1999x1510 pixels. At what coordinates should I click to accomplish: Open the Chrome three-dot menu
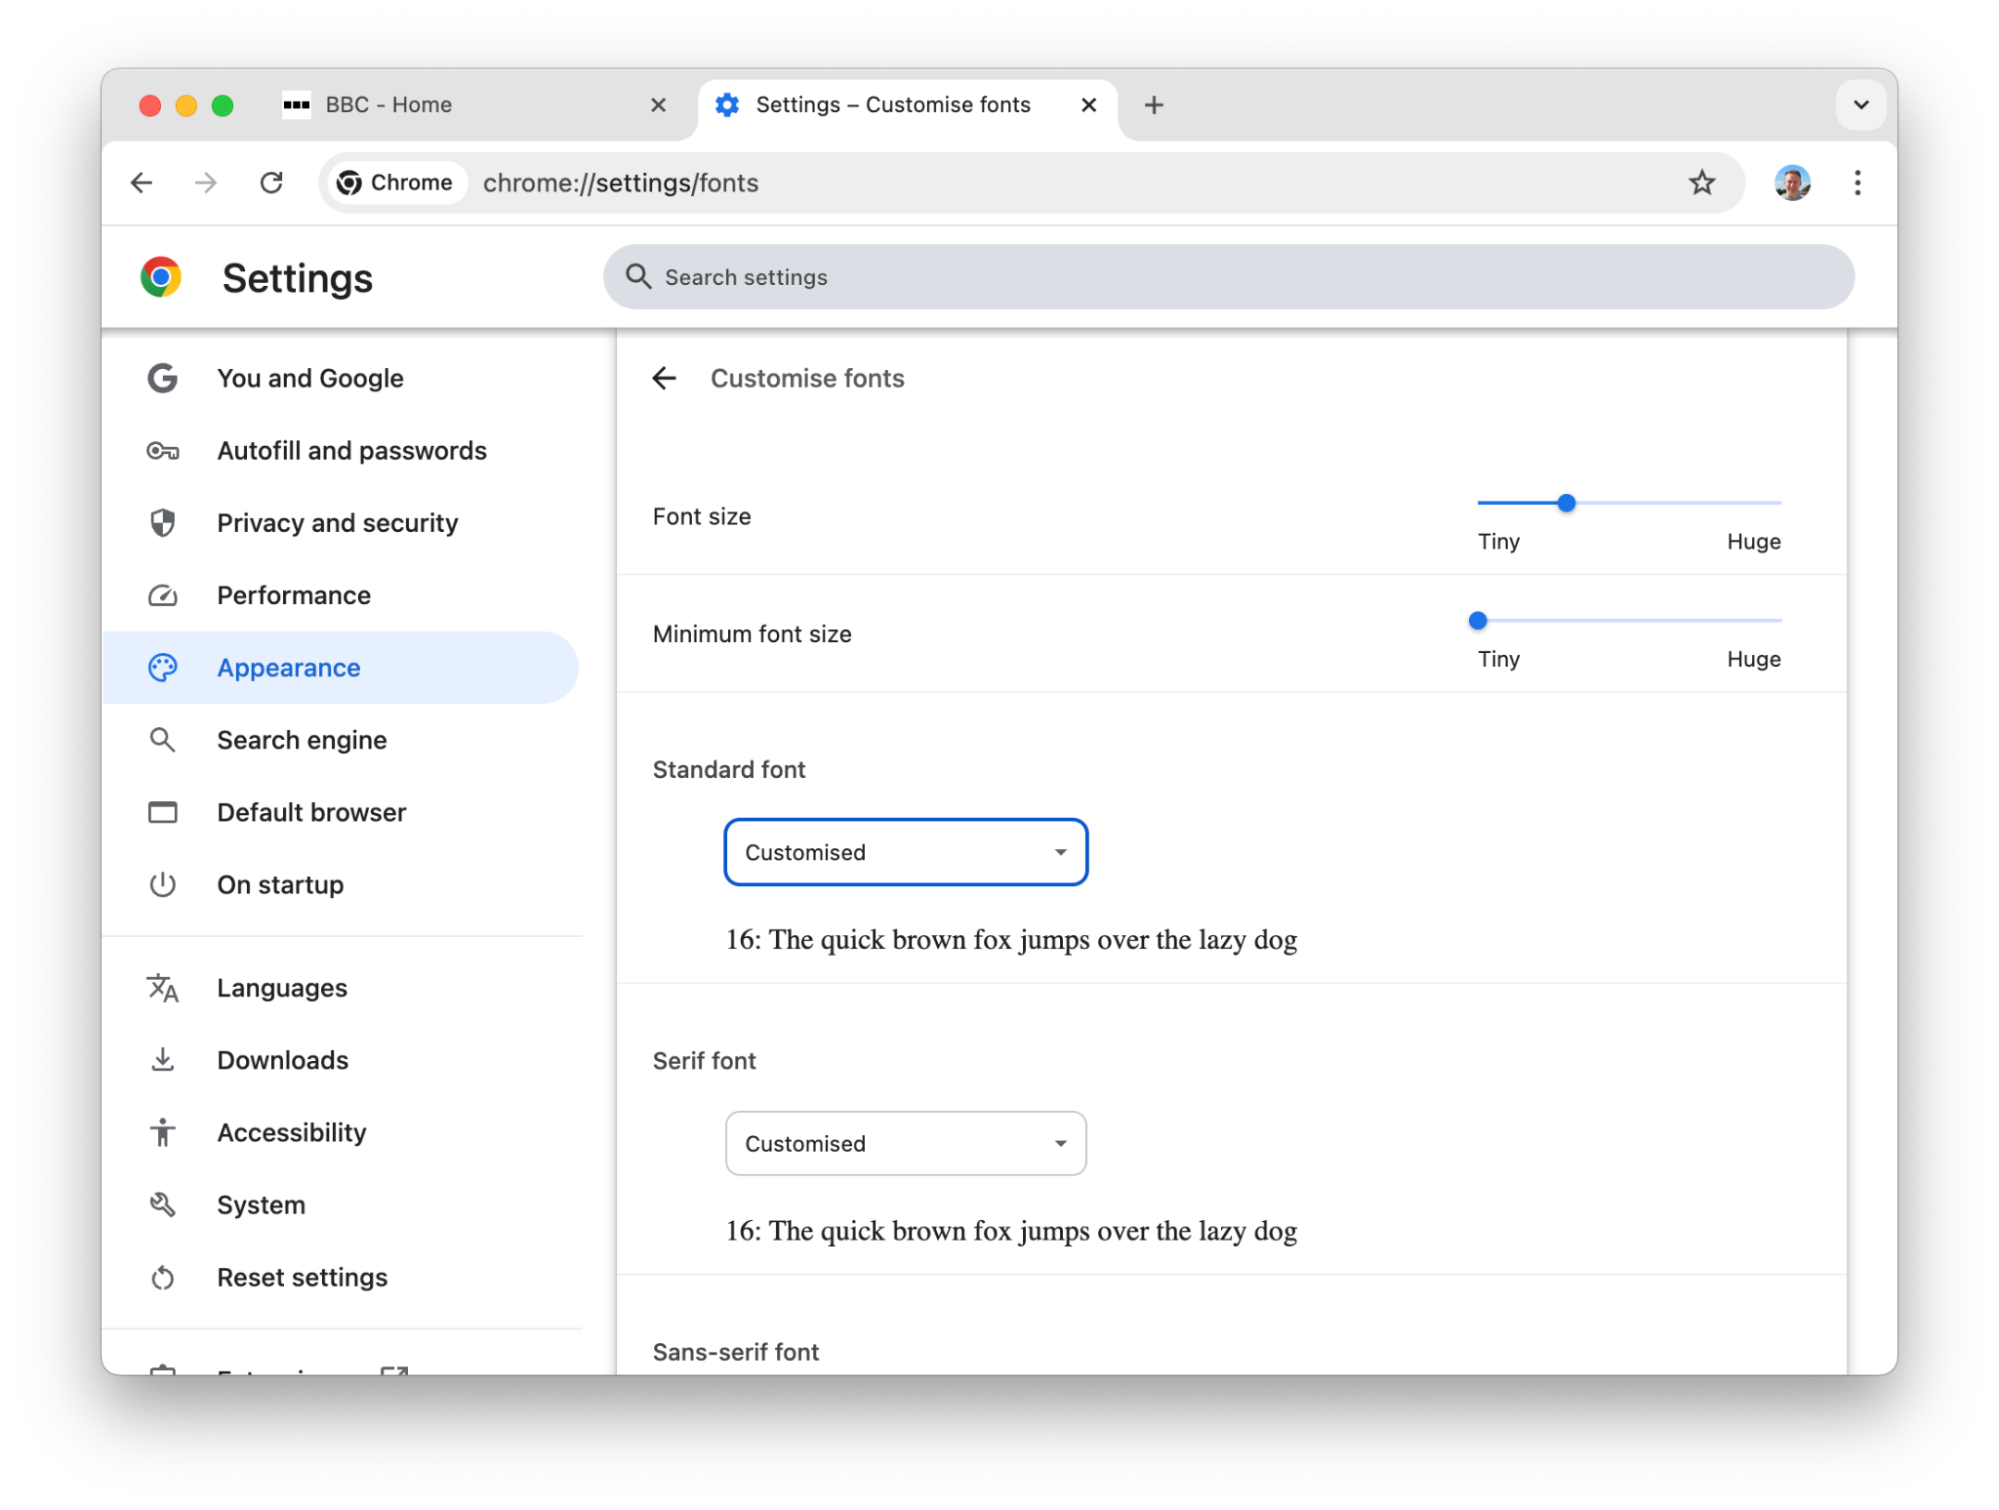pyautogui.click(x=1857, y=183)
